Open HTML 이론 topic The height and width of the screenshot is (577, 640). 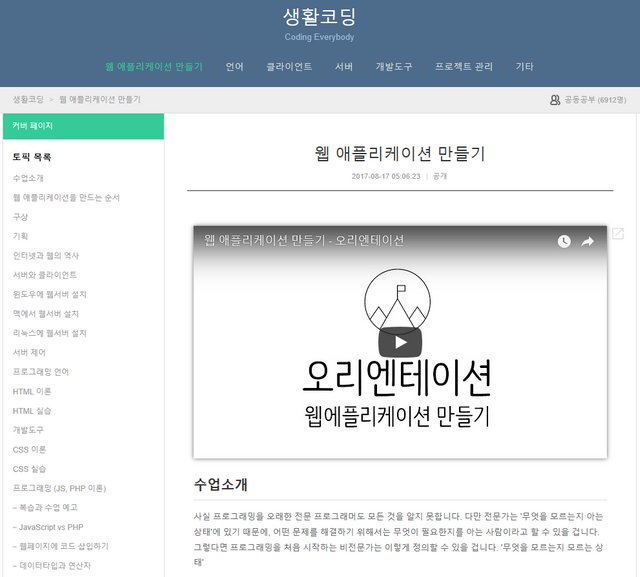tap(32, 392)
